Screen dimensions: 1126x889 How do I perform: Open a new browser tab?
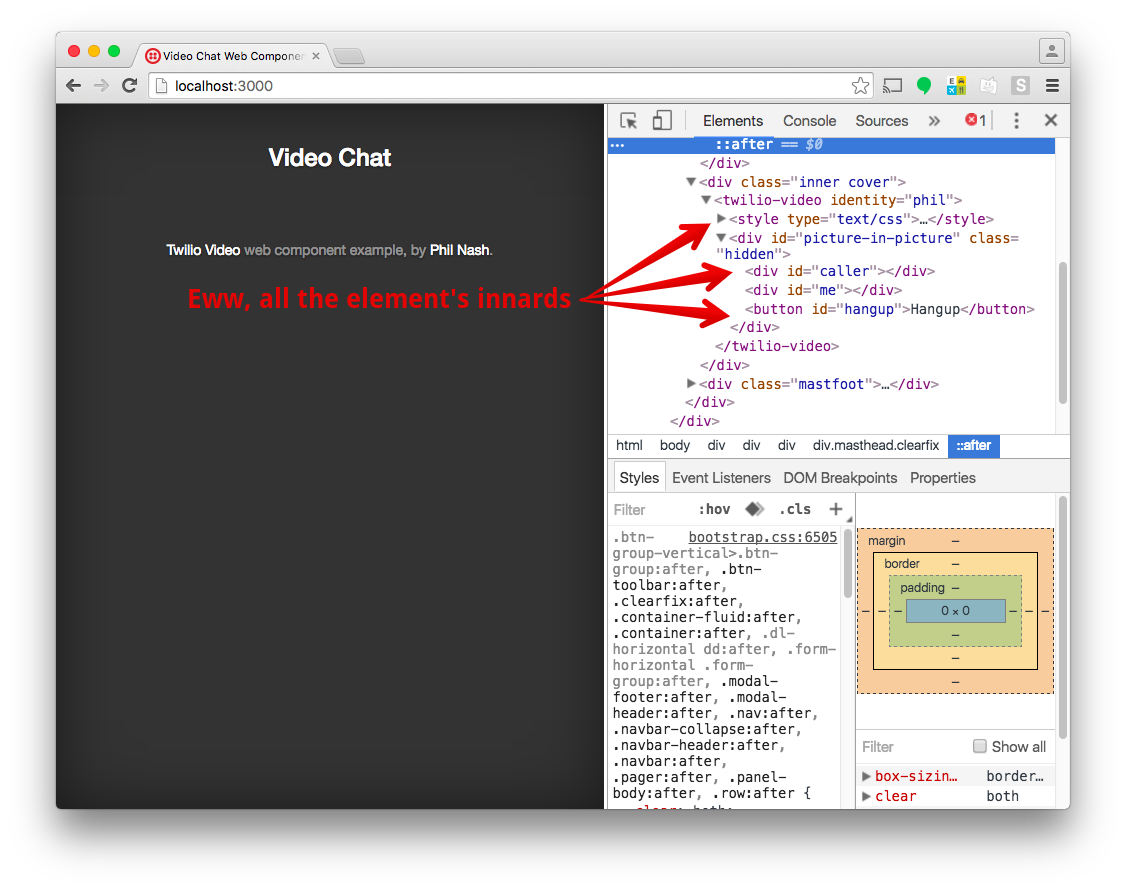point(350,56)
